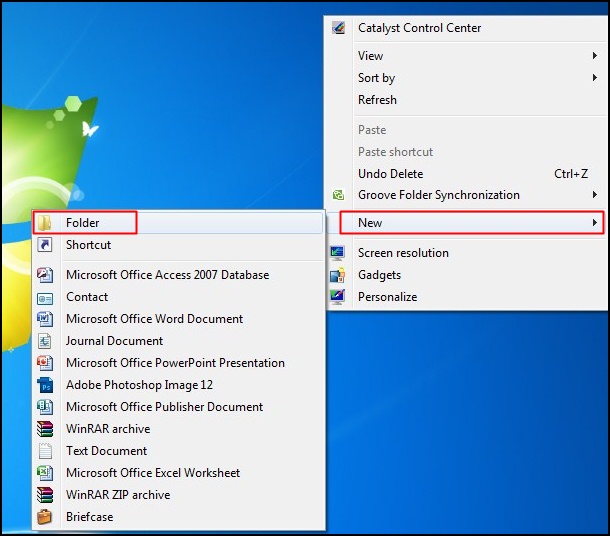Image resolution: width=610 pixels, height=536 pixels.
Task: Click the PowerPoint Presentation icon
Action: pyautogui.click(x=45, y=363)
